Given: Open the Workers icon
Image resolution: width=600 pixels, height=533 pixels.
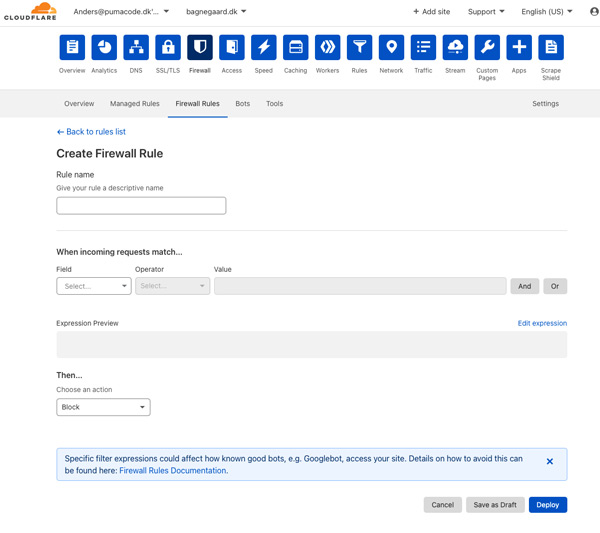Looking at the screenshot, I should point(328,47).
